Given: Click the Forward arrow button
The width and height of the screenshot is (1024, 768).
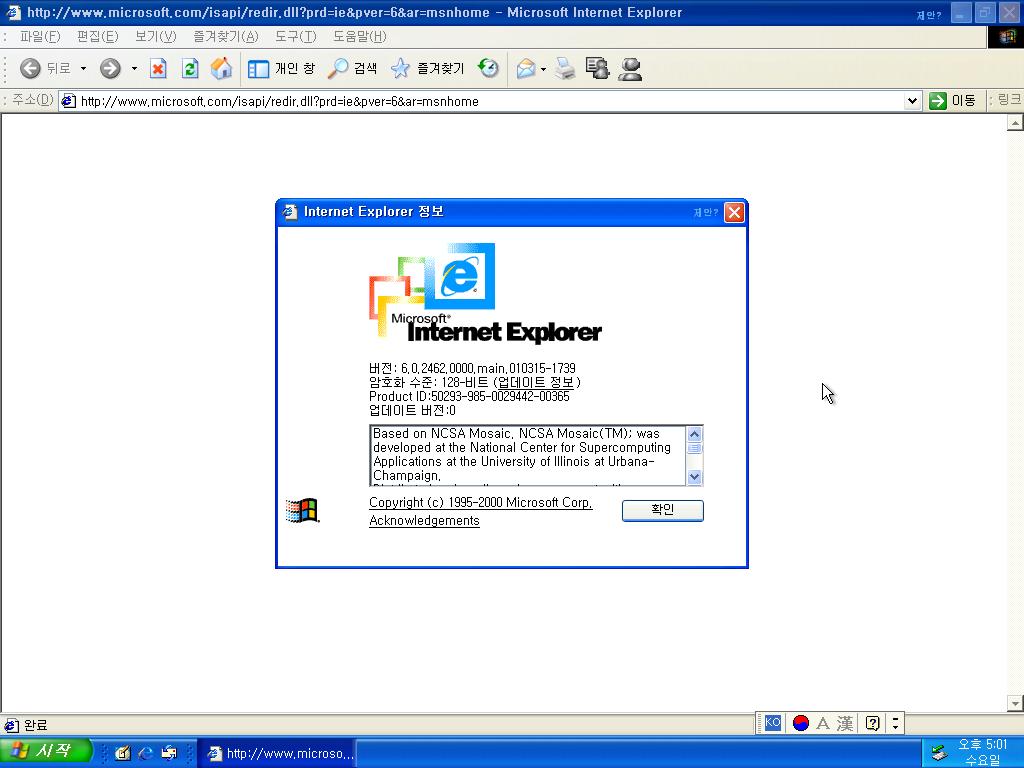Looking at the screenshot, I should (x=110, y=68).
